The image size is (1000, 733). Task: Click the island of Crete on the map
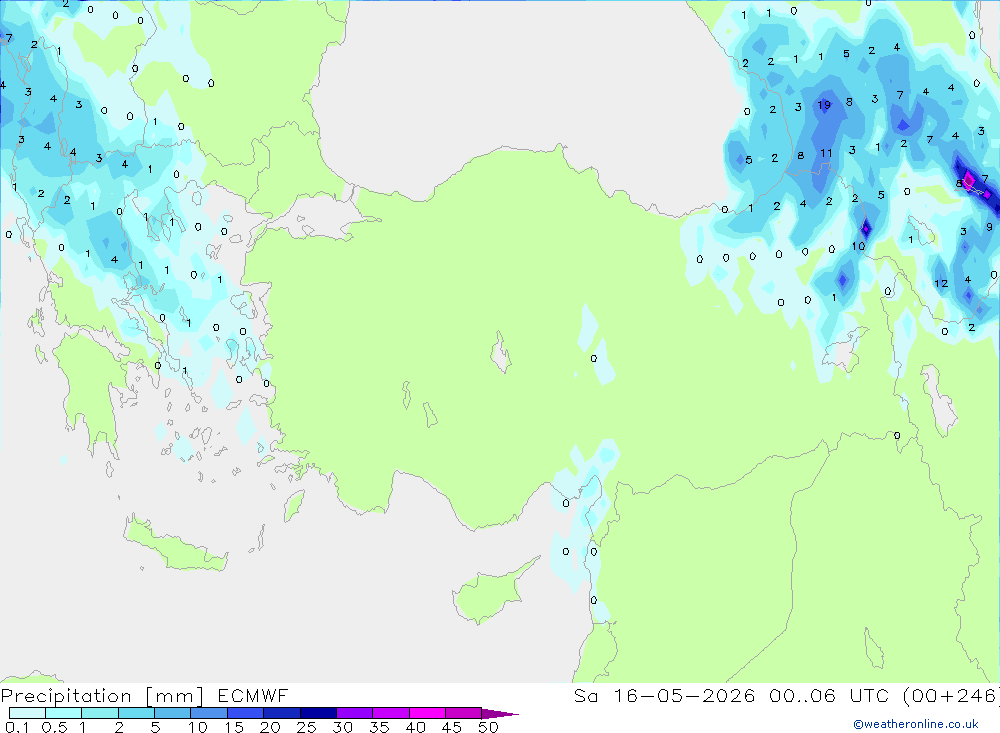pyautogui.click(x=175, y=545)
